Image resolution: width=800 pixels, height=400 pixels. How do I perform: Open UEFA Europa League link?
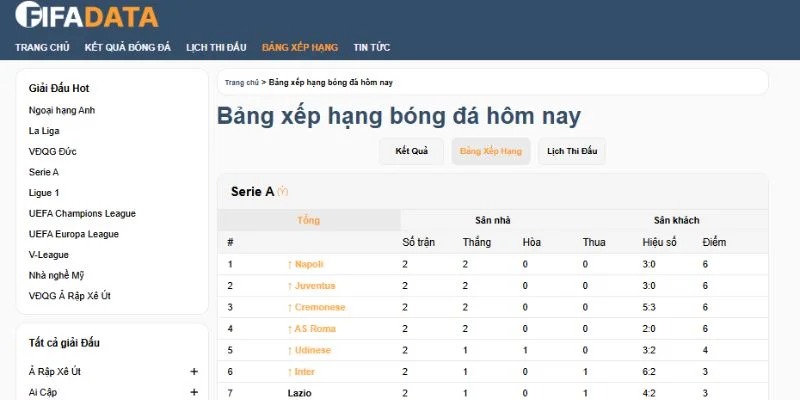point(74,234)
